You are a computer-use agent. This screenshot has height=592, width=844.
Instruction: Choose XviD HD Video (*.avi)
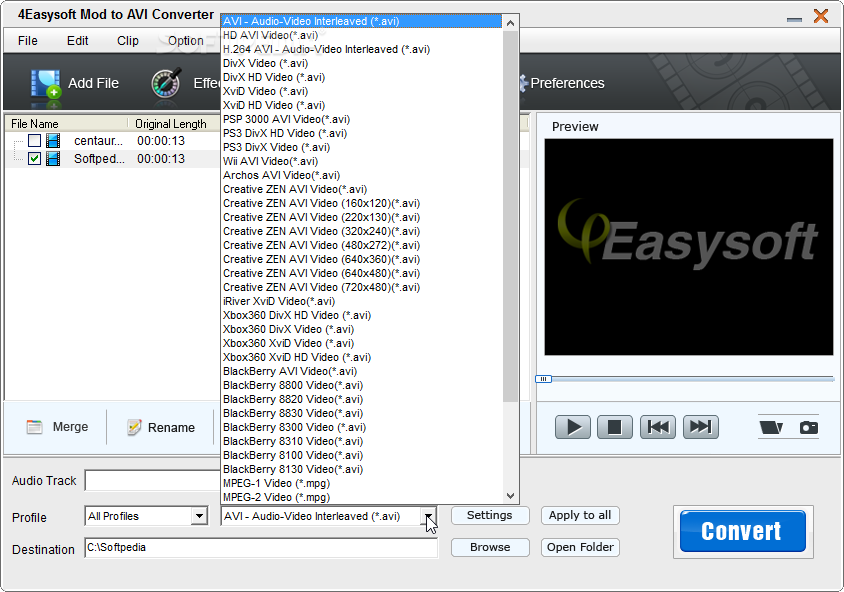362,105
